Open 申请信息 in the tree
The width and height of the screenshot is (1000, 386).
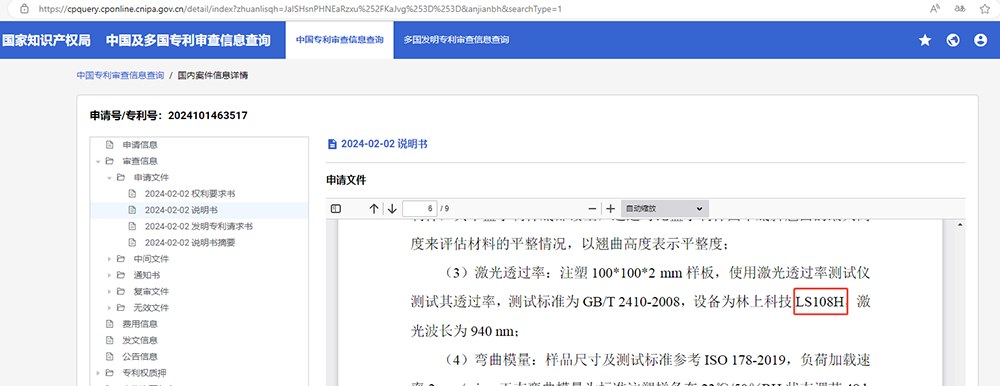(x=140, y=145)
